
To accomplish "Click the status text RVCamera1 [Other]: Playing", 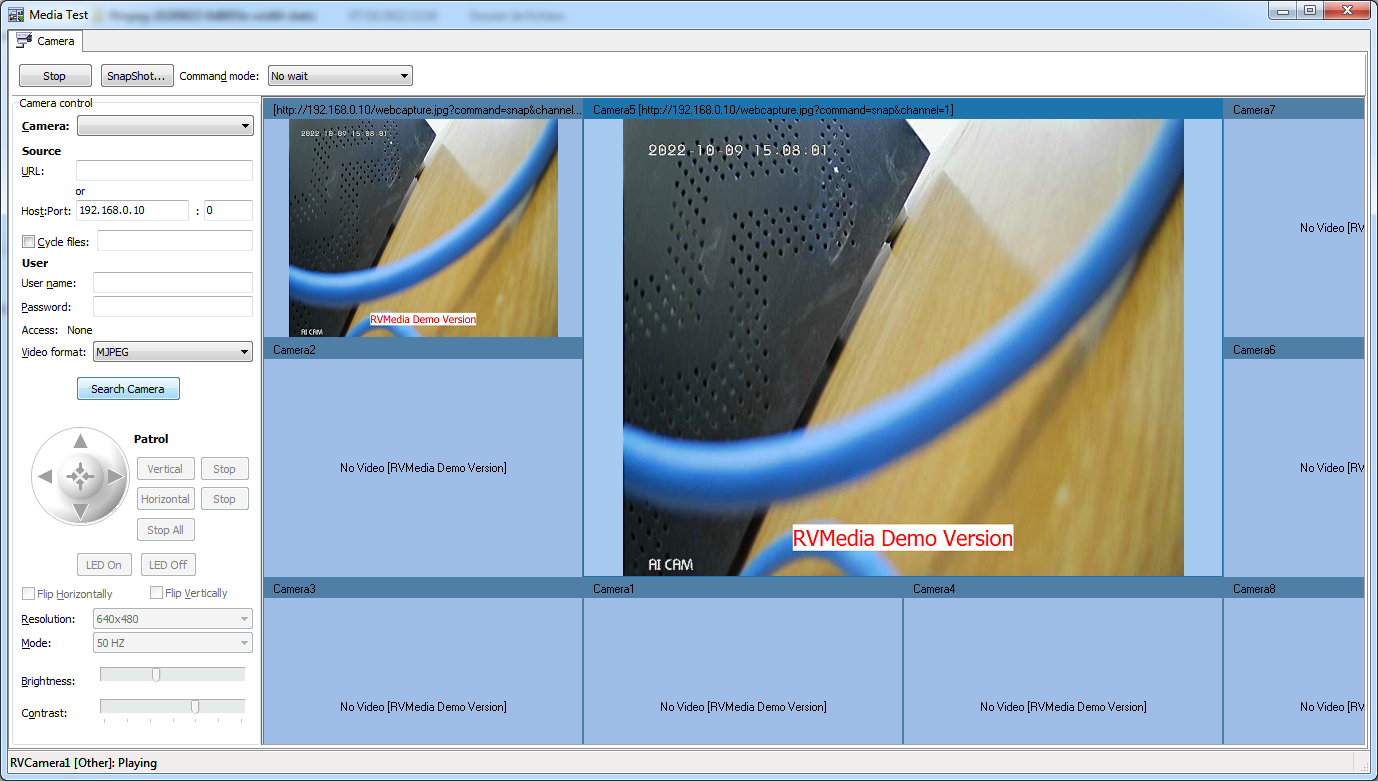I will 83,762.
